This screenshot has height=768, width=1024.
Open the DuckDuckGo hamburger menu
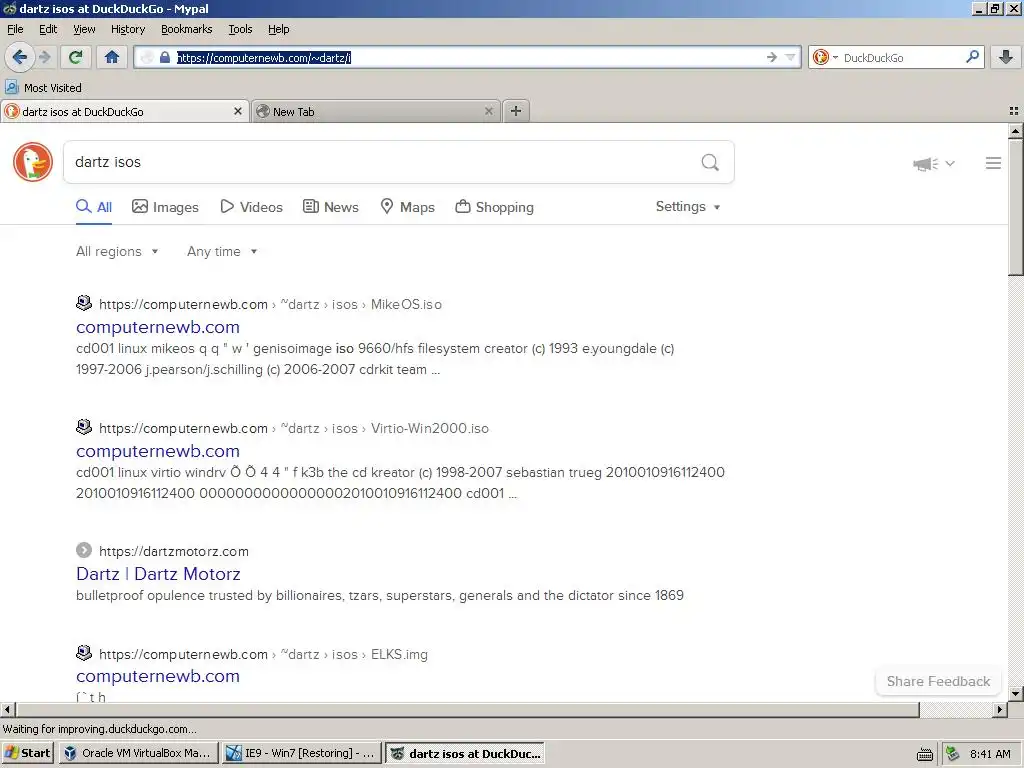[993, 163]
